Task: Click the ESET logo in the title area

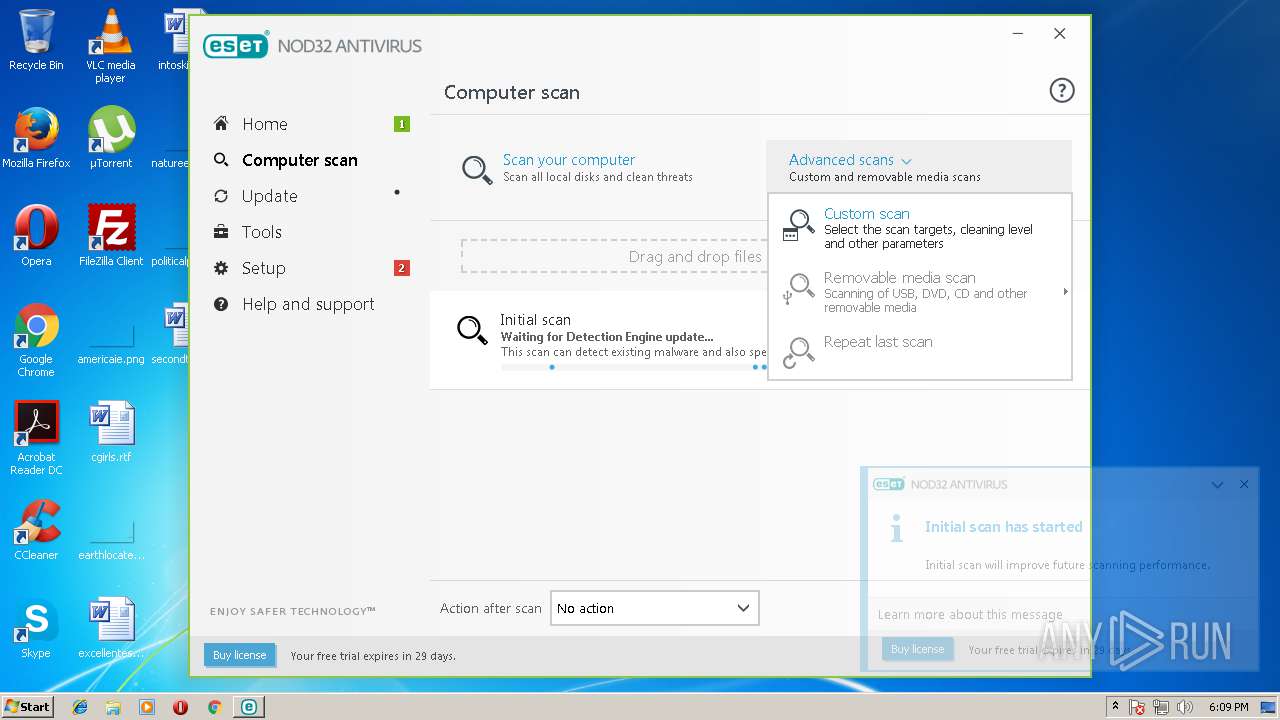Action: click(236, 46)
